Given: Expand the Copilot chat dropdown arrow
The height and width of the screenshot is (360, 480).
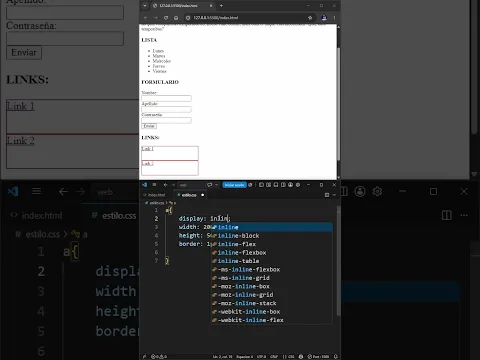Looking at the screenshot, I should pos(216,185).
